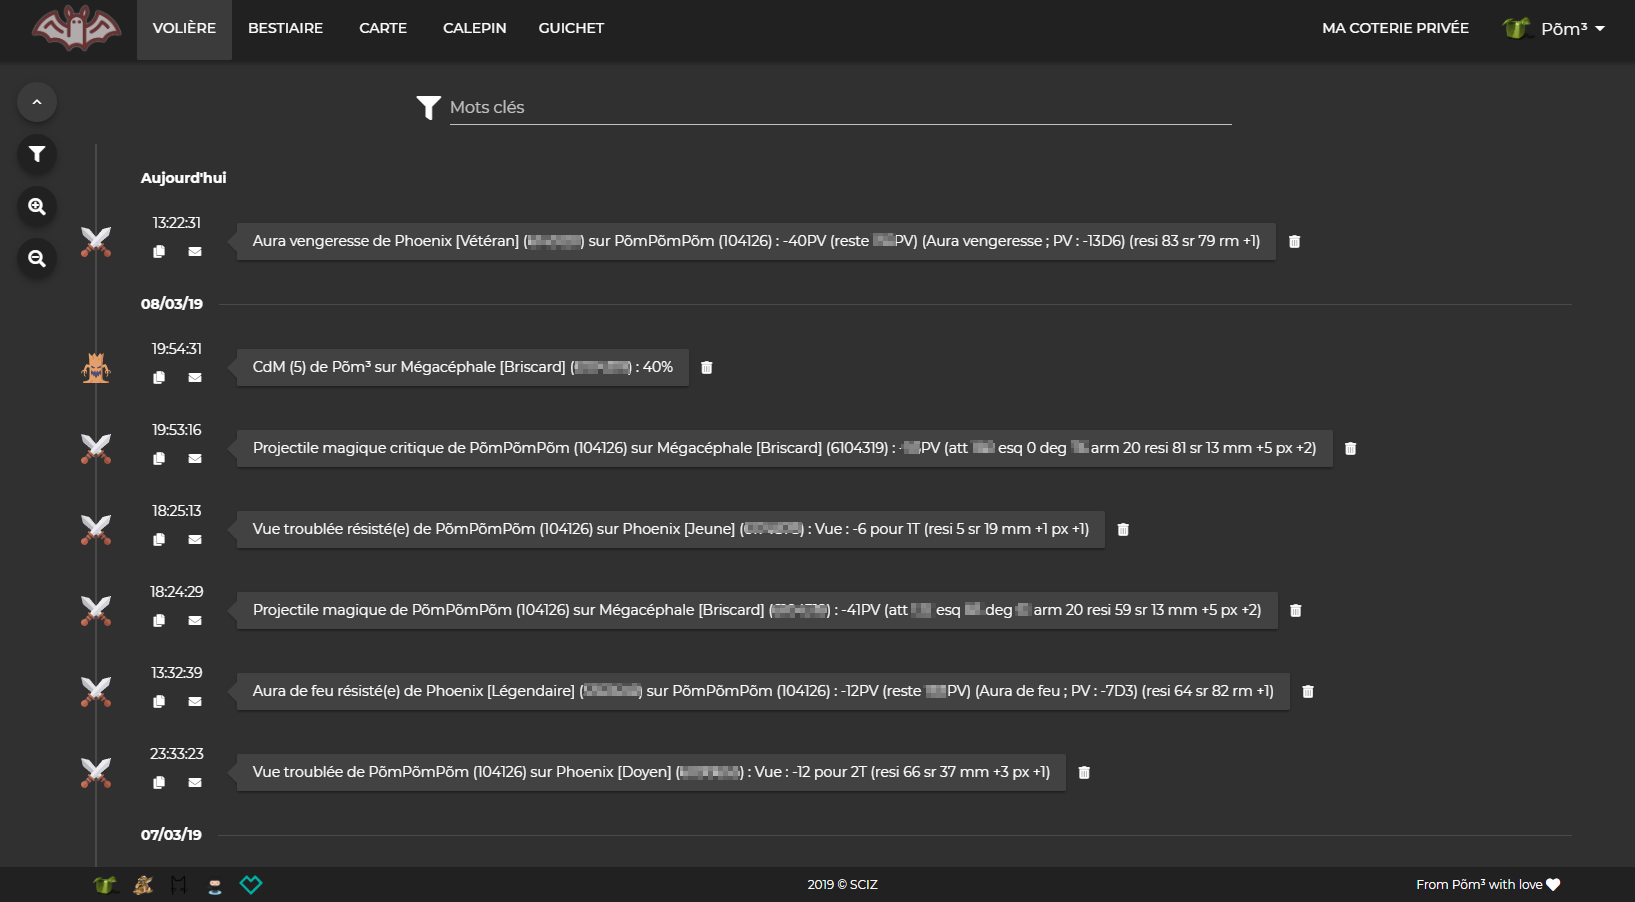The image size is (1635, 902).
Task: Click the teal heart icon in footer
Action: [251, 885]
